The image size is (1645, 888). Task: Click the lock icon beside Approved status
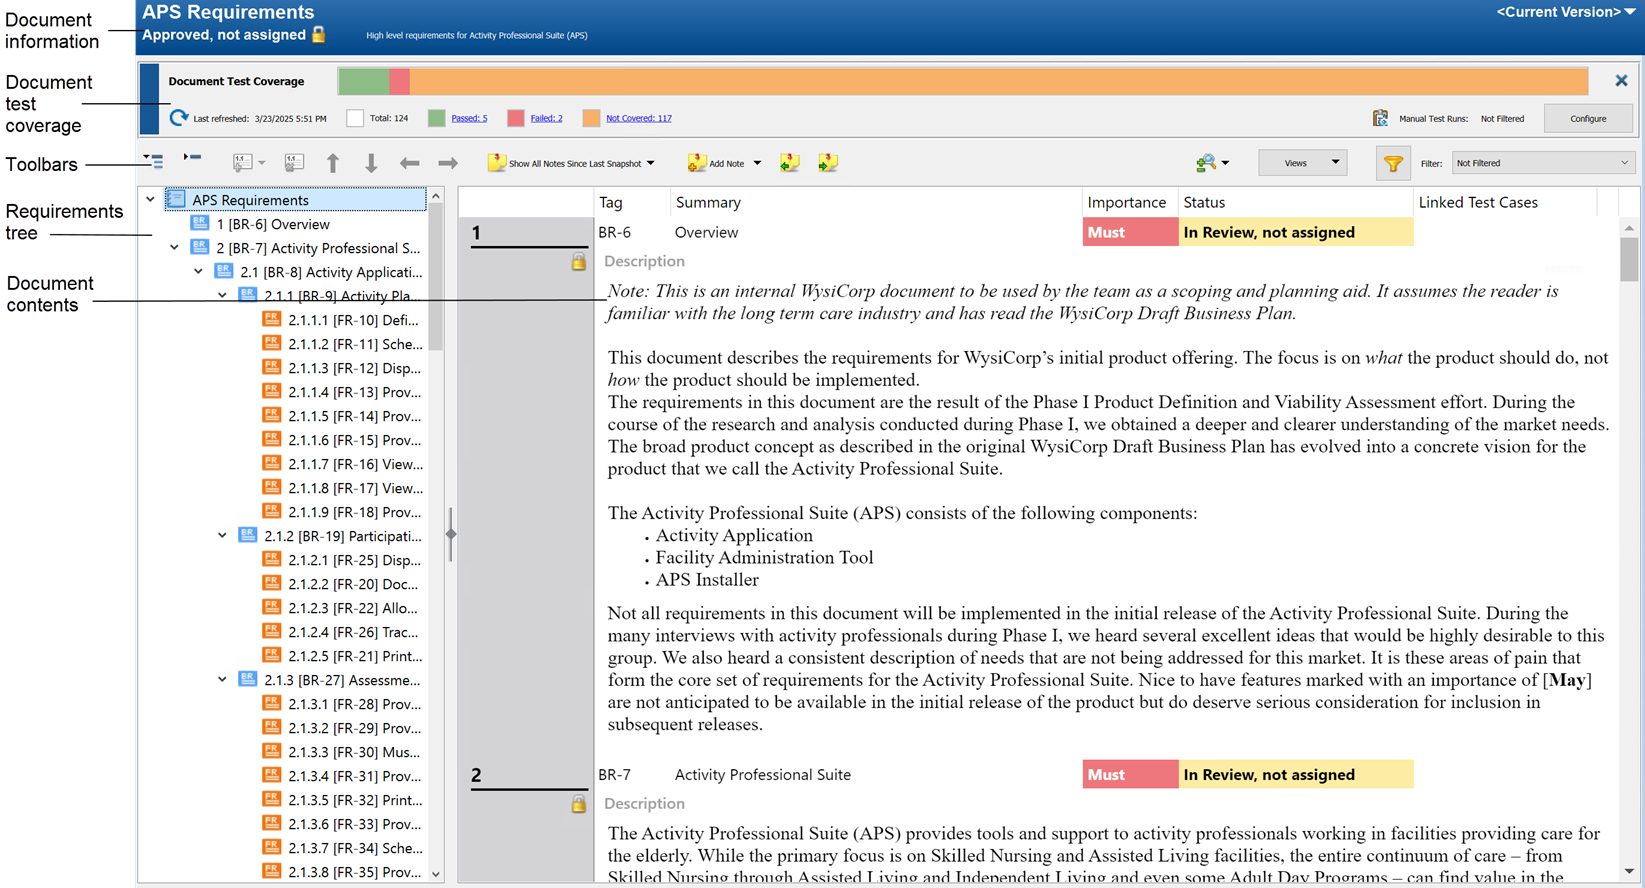pyautogui.click(x=319, y=35)
